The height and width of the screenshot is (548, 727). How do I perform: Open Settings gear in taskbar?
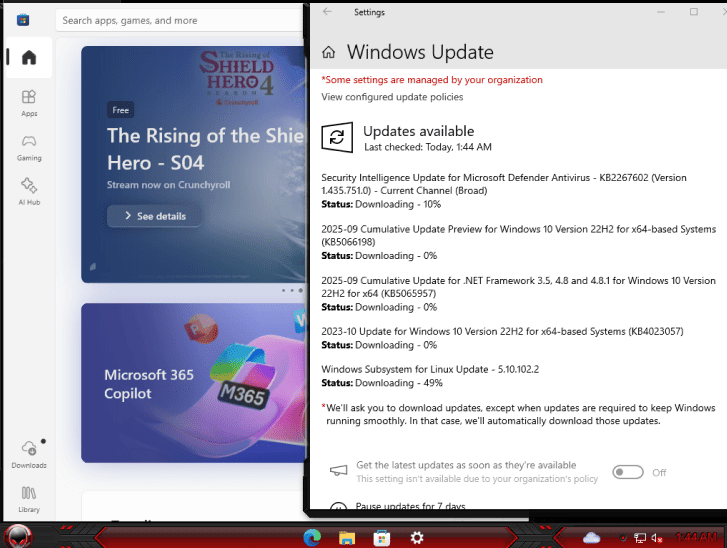[417, 538]
